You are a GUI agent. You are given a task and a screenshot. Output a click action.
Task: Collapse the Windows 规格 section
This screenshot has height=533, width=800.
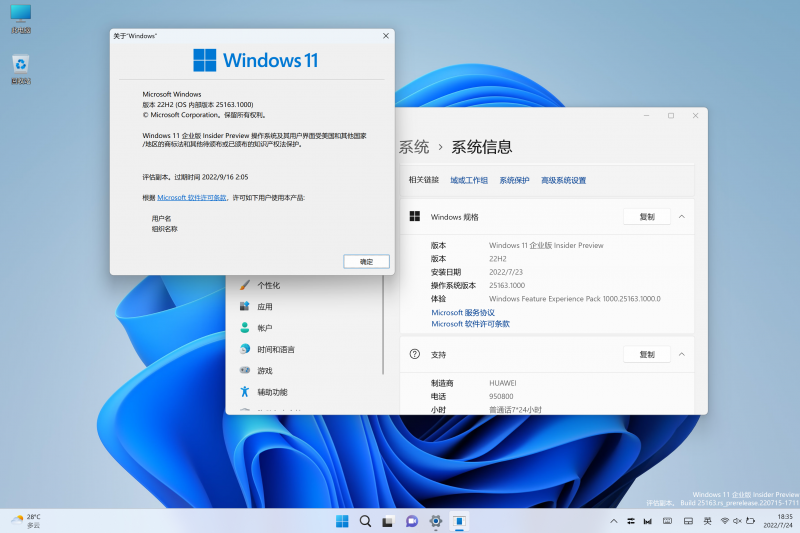[x=682, y=217]
